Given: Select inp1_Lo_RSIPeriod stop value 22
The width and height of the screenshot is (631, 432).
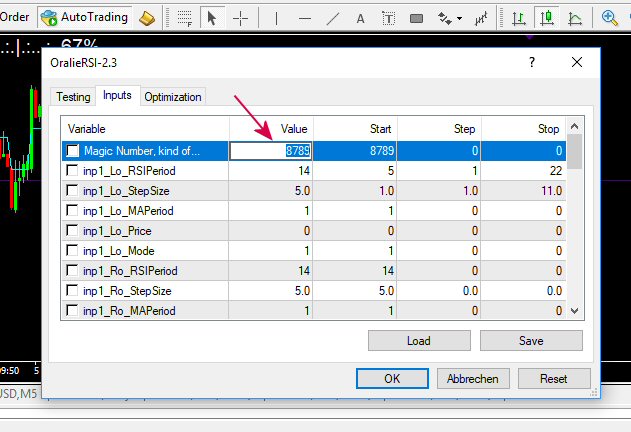Looking at the screenshot, I should 556,171.
